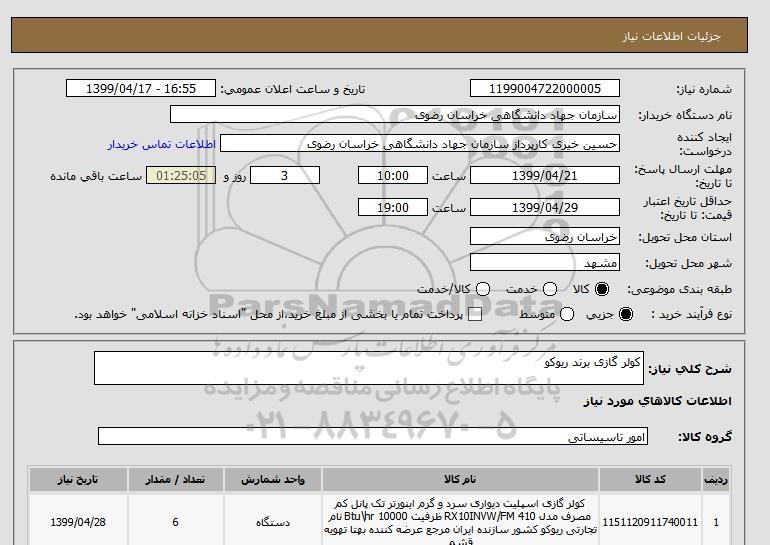Click the شرح کلی نیاز label
This screenshot has height=545, width=770.
pos(690,369)
